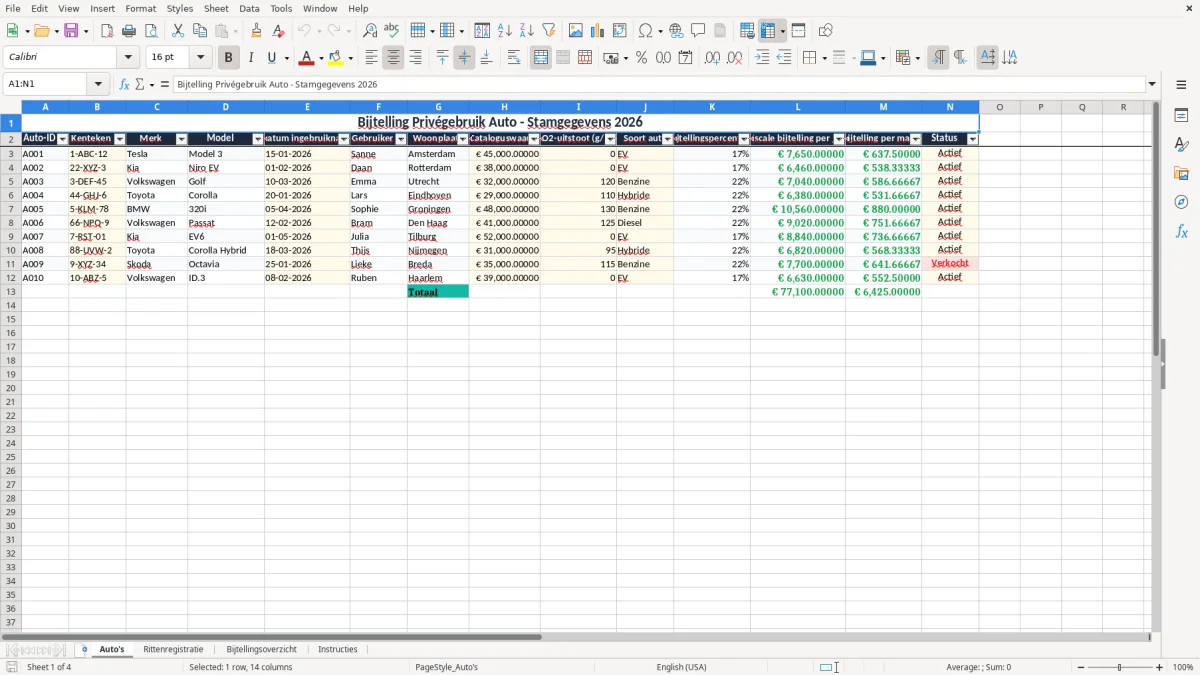Viewport: 1200px width, 675px height.
Task: Expand the formula bar
Action: tap(1152, 84)
